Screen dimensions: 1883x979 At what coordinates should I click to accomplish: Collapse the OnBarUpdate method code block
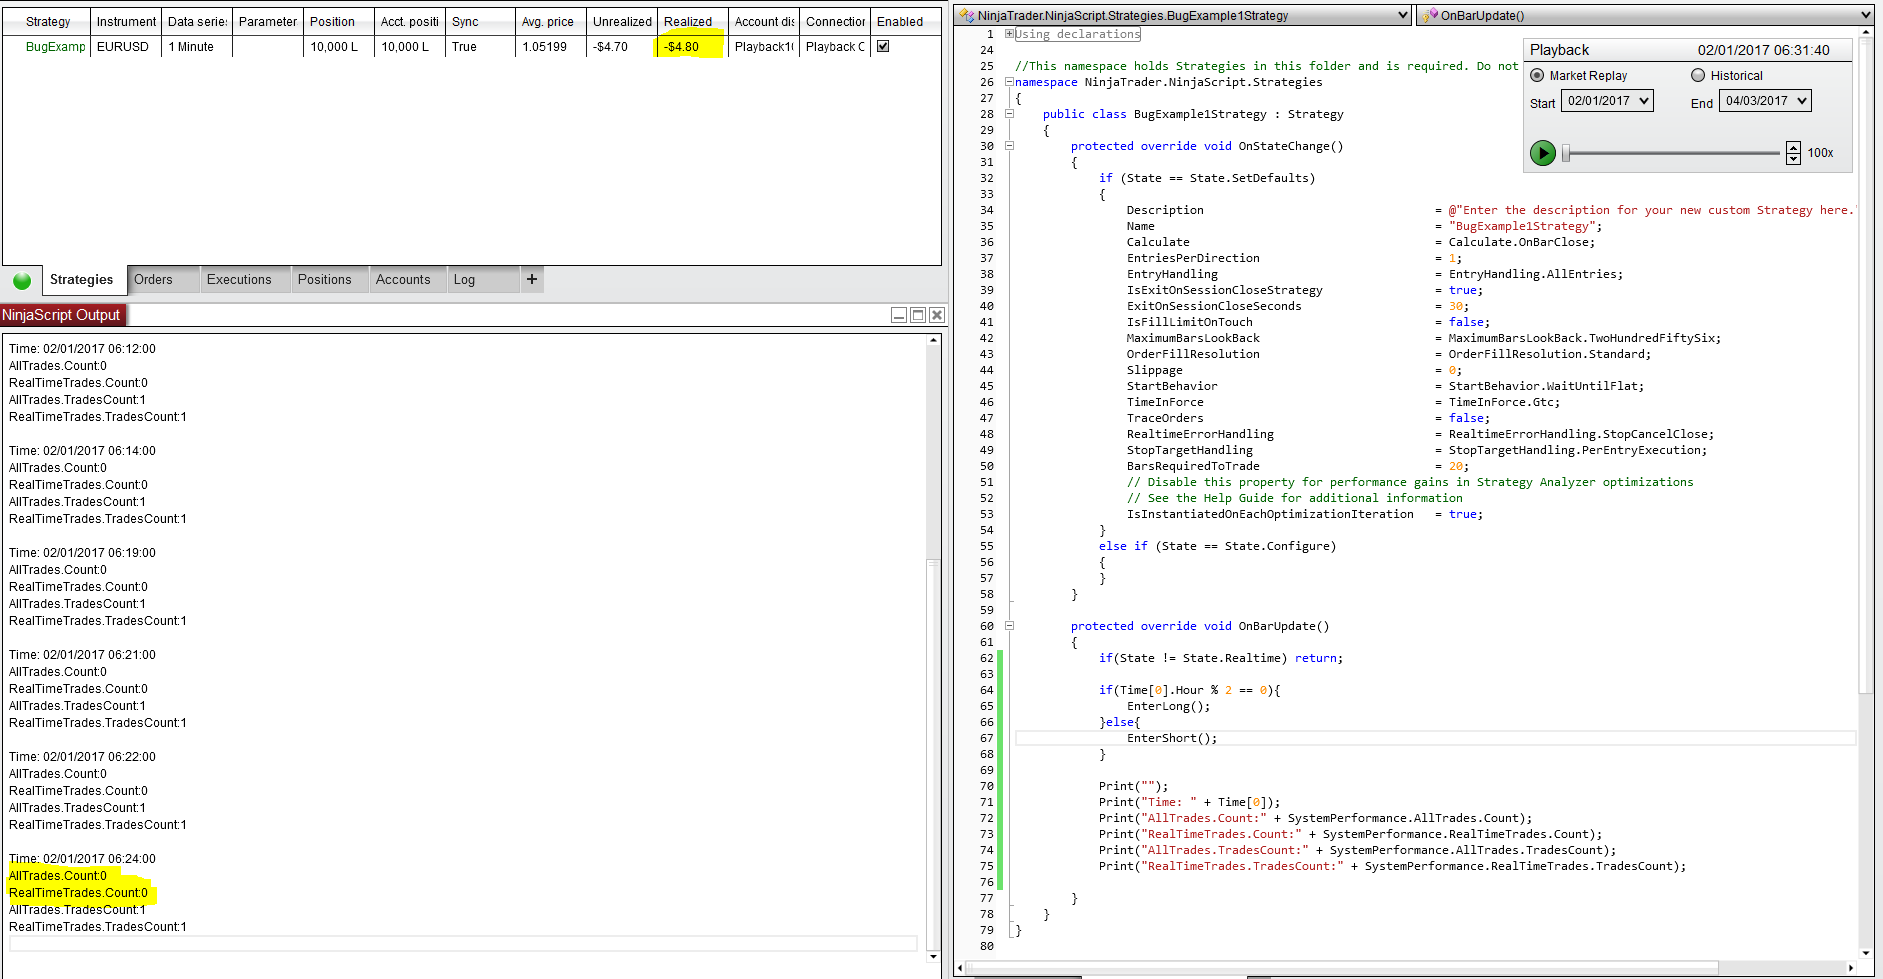point(1009,626)
